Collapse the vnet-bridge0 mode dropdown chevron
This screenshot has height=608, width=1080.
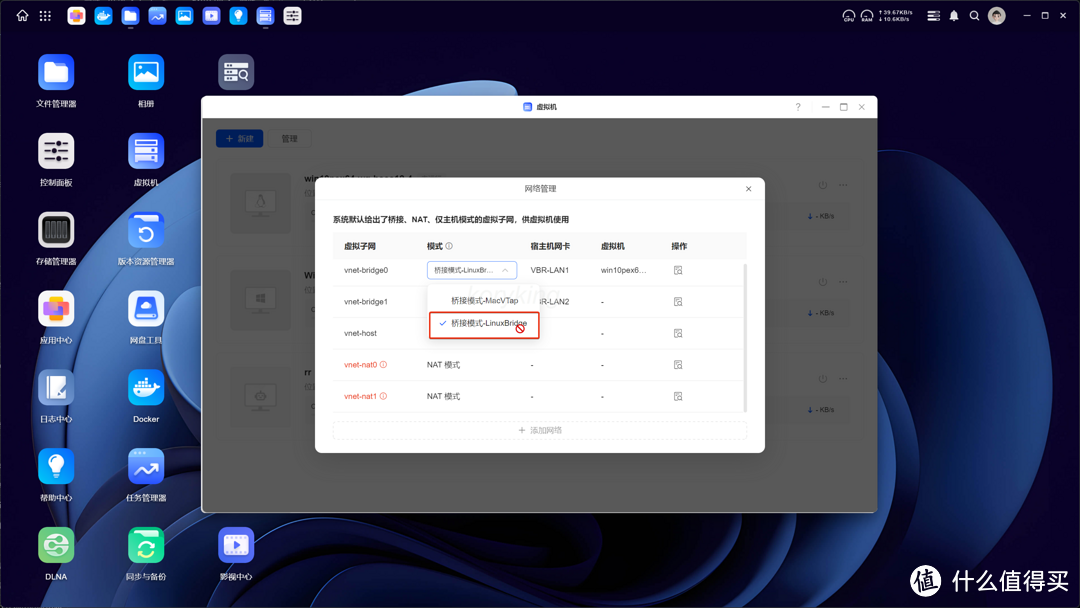tap(507, 270)
